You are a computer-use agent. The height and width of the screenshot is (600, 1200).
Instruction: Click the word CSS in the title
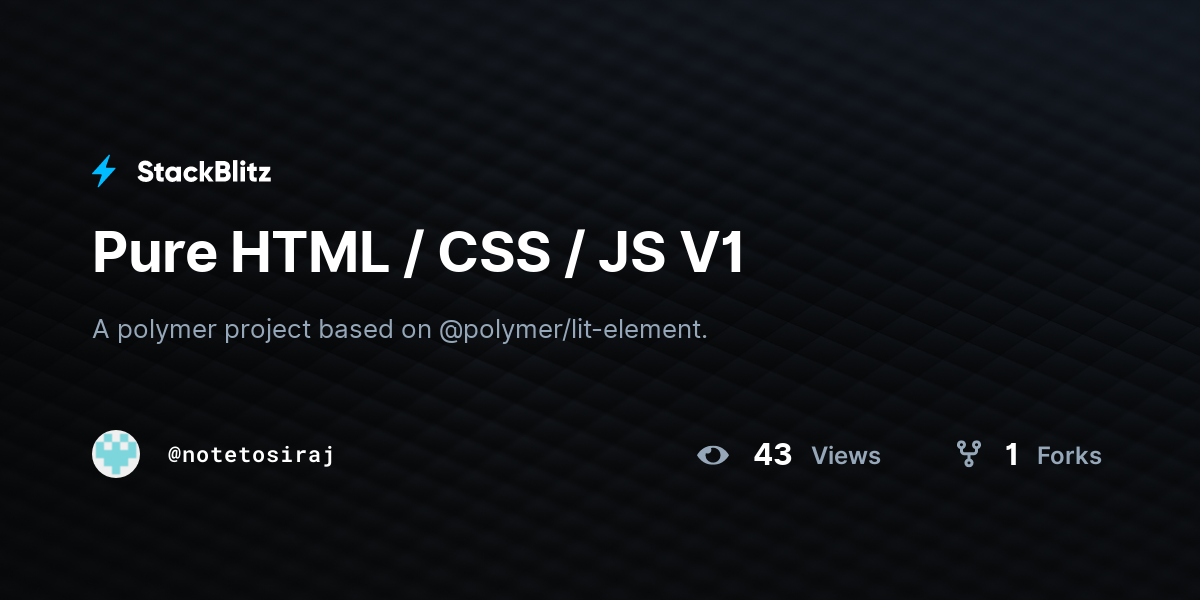coord(494,253)
